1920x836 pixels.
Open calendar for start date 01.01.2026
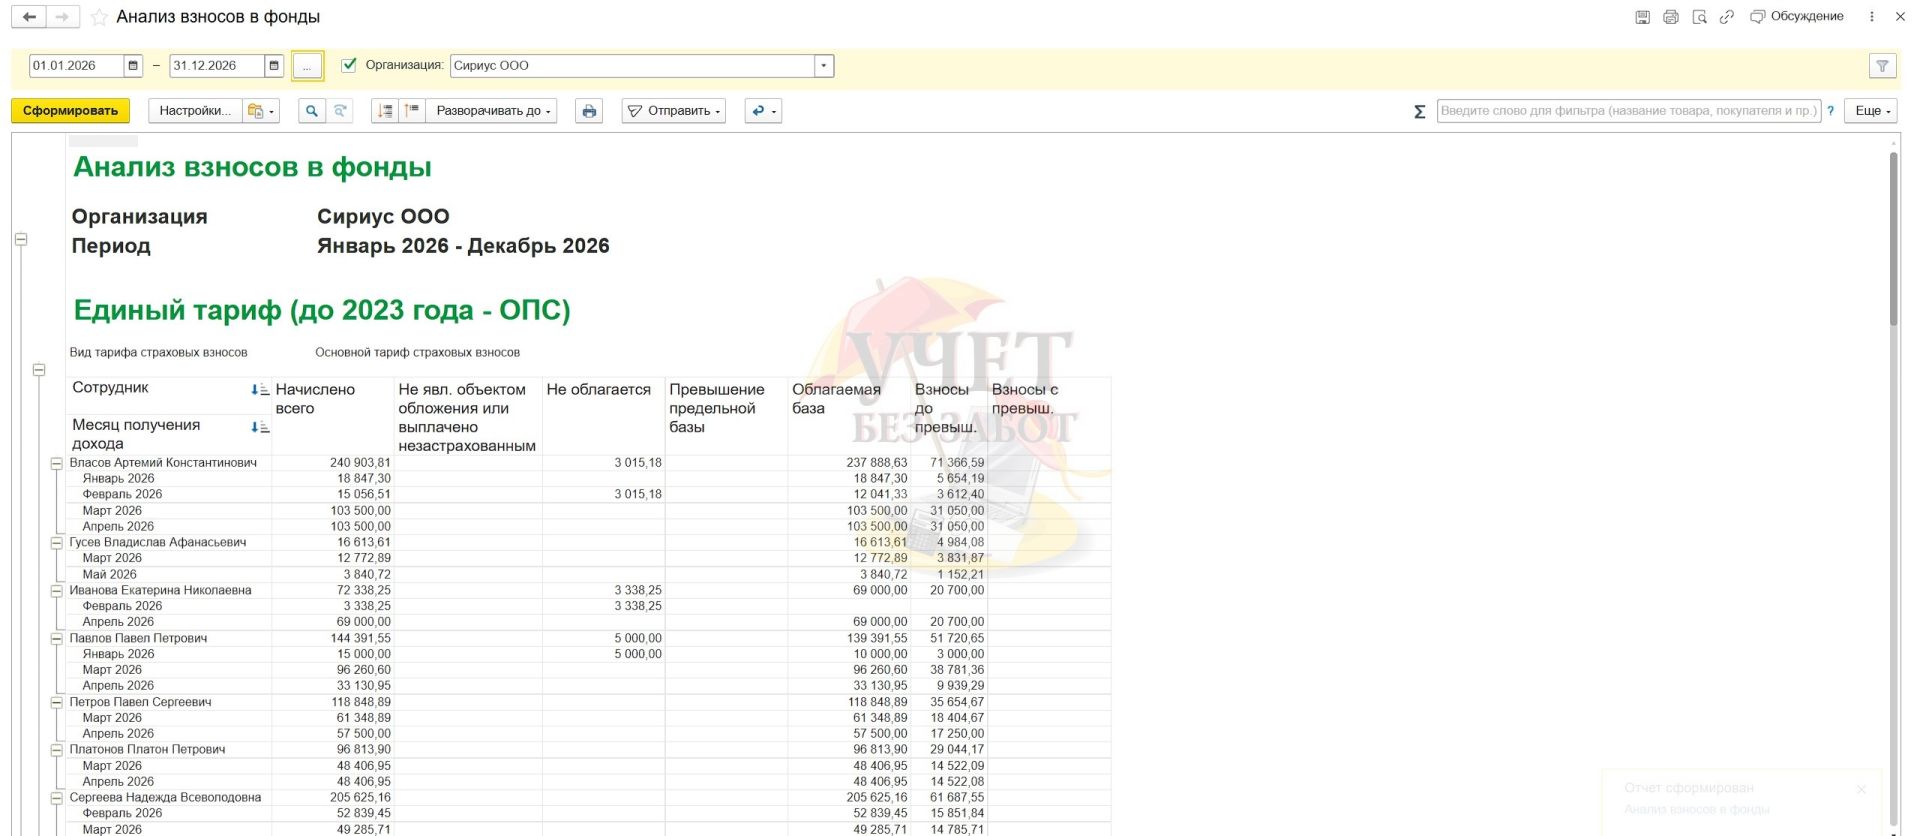pos(133,66)
